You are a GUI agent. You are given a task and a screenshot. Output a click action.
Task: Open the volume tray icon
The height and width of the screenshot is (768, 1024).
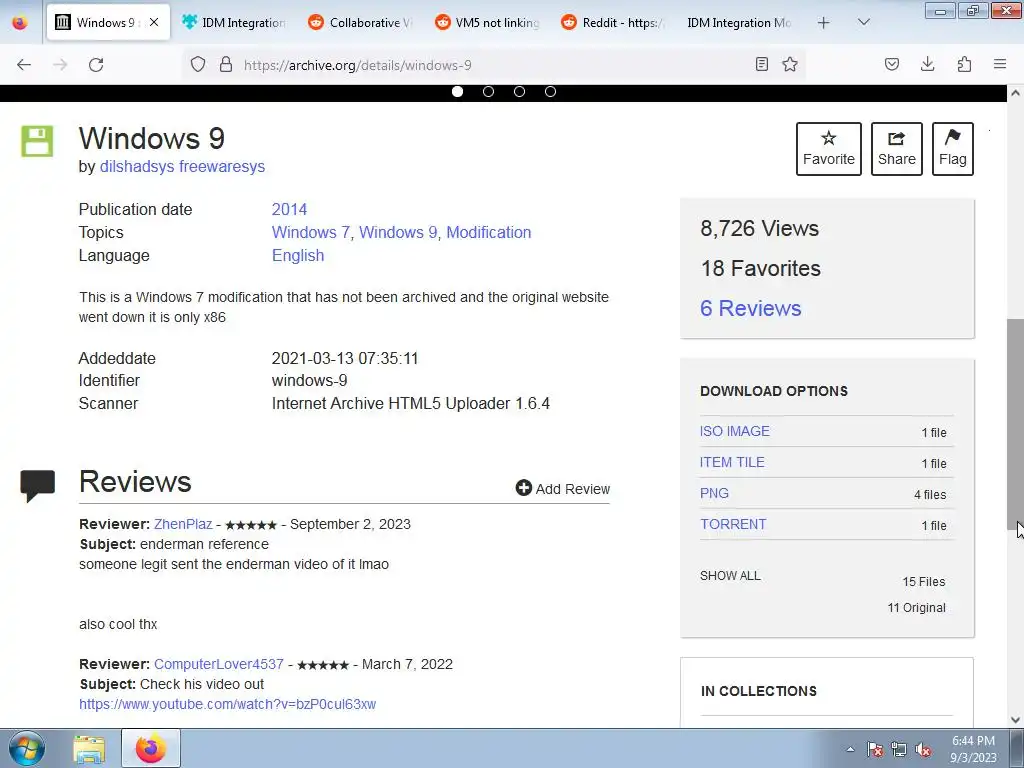point(923,749)
